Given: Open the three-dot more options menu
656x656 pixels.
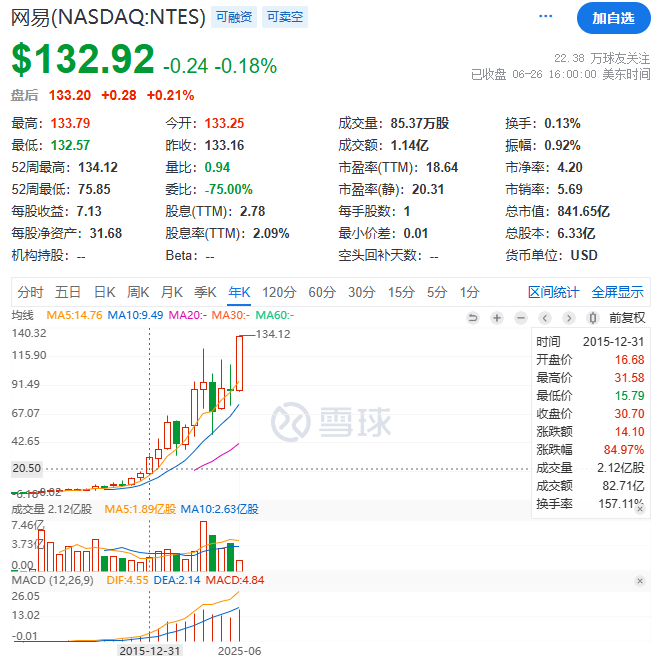Looking at the screenshot, I should [x=545, y=16].
